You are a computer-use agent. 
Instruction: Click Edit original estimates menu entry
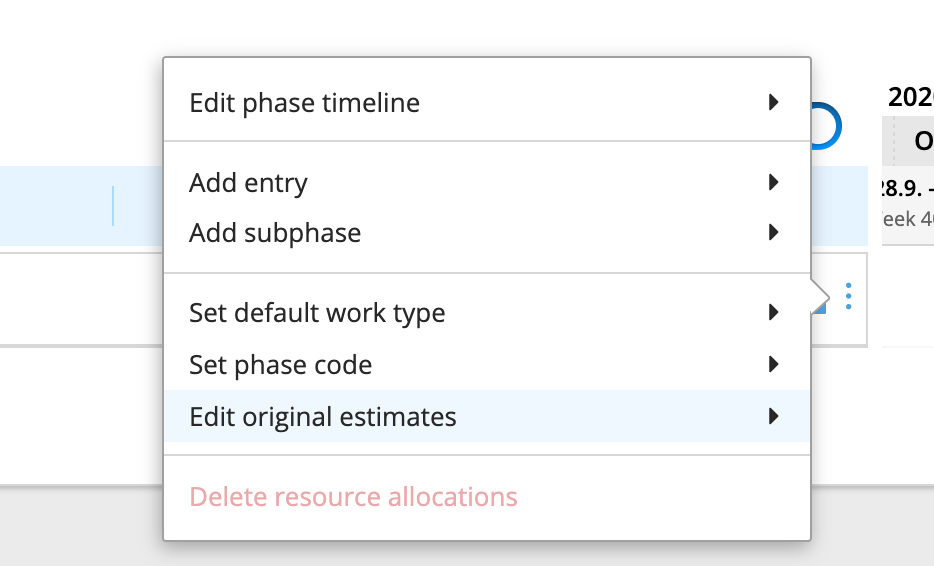[x=322, y=418]
